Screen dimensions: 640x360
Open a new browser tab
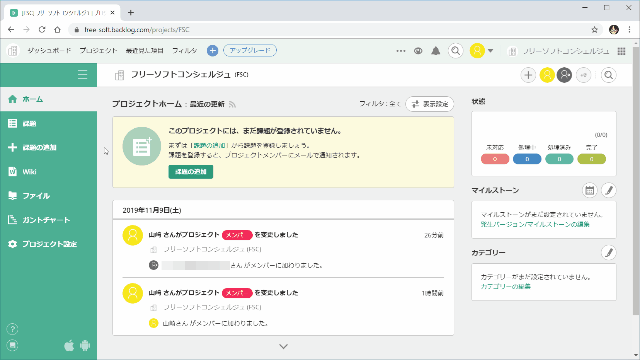click(x=131, y=13)
